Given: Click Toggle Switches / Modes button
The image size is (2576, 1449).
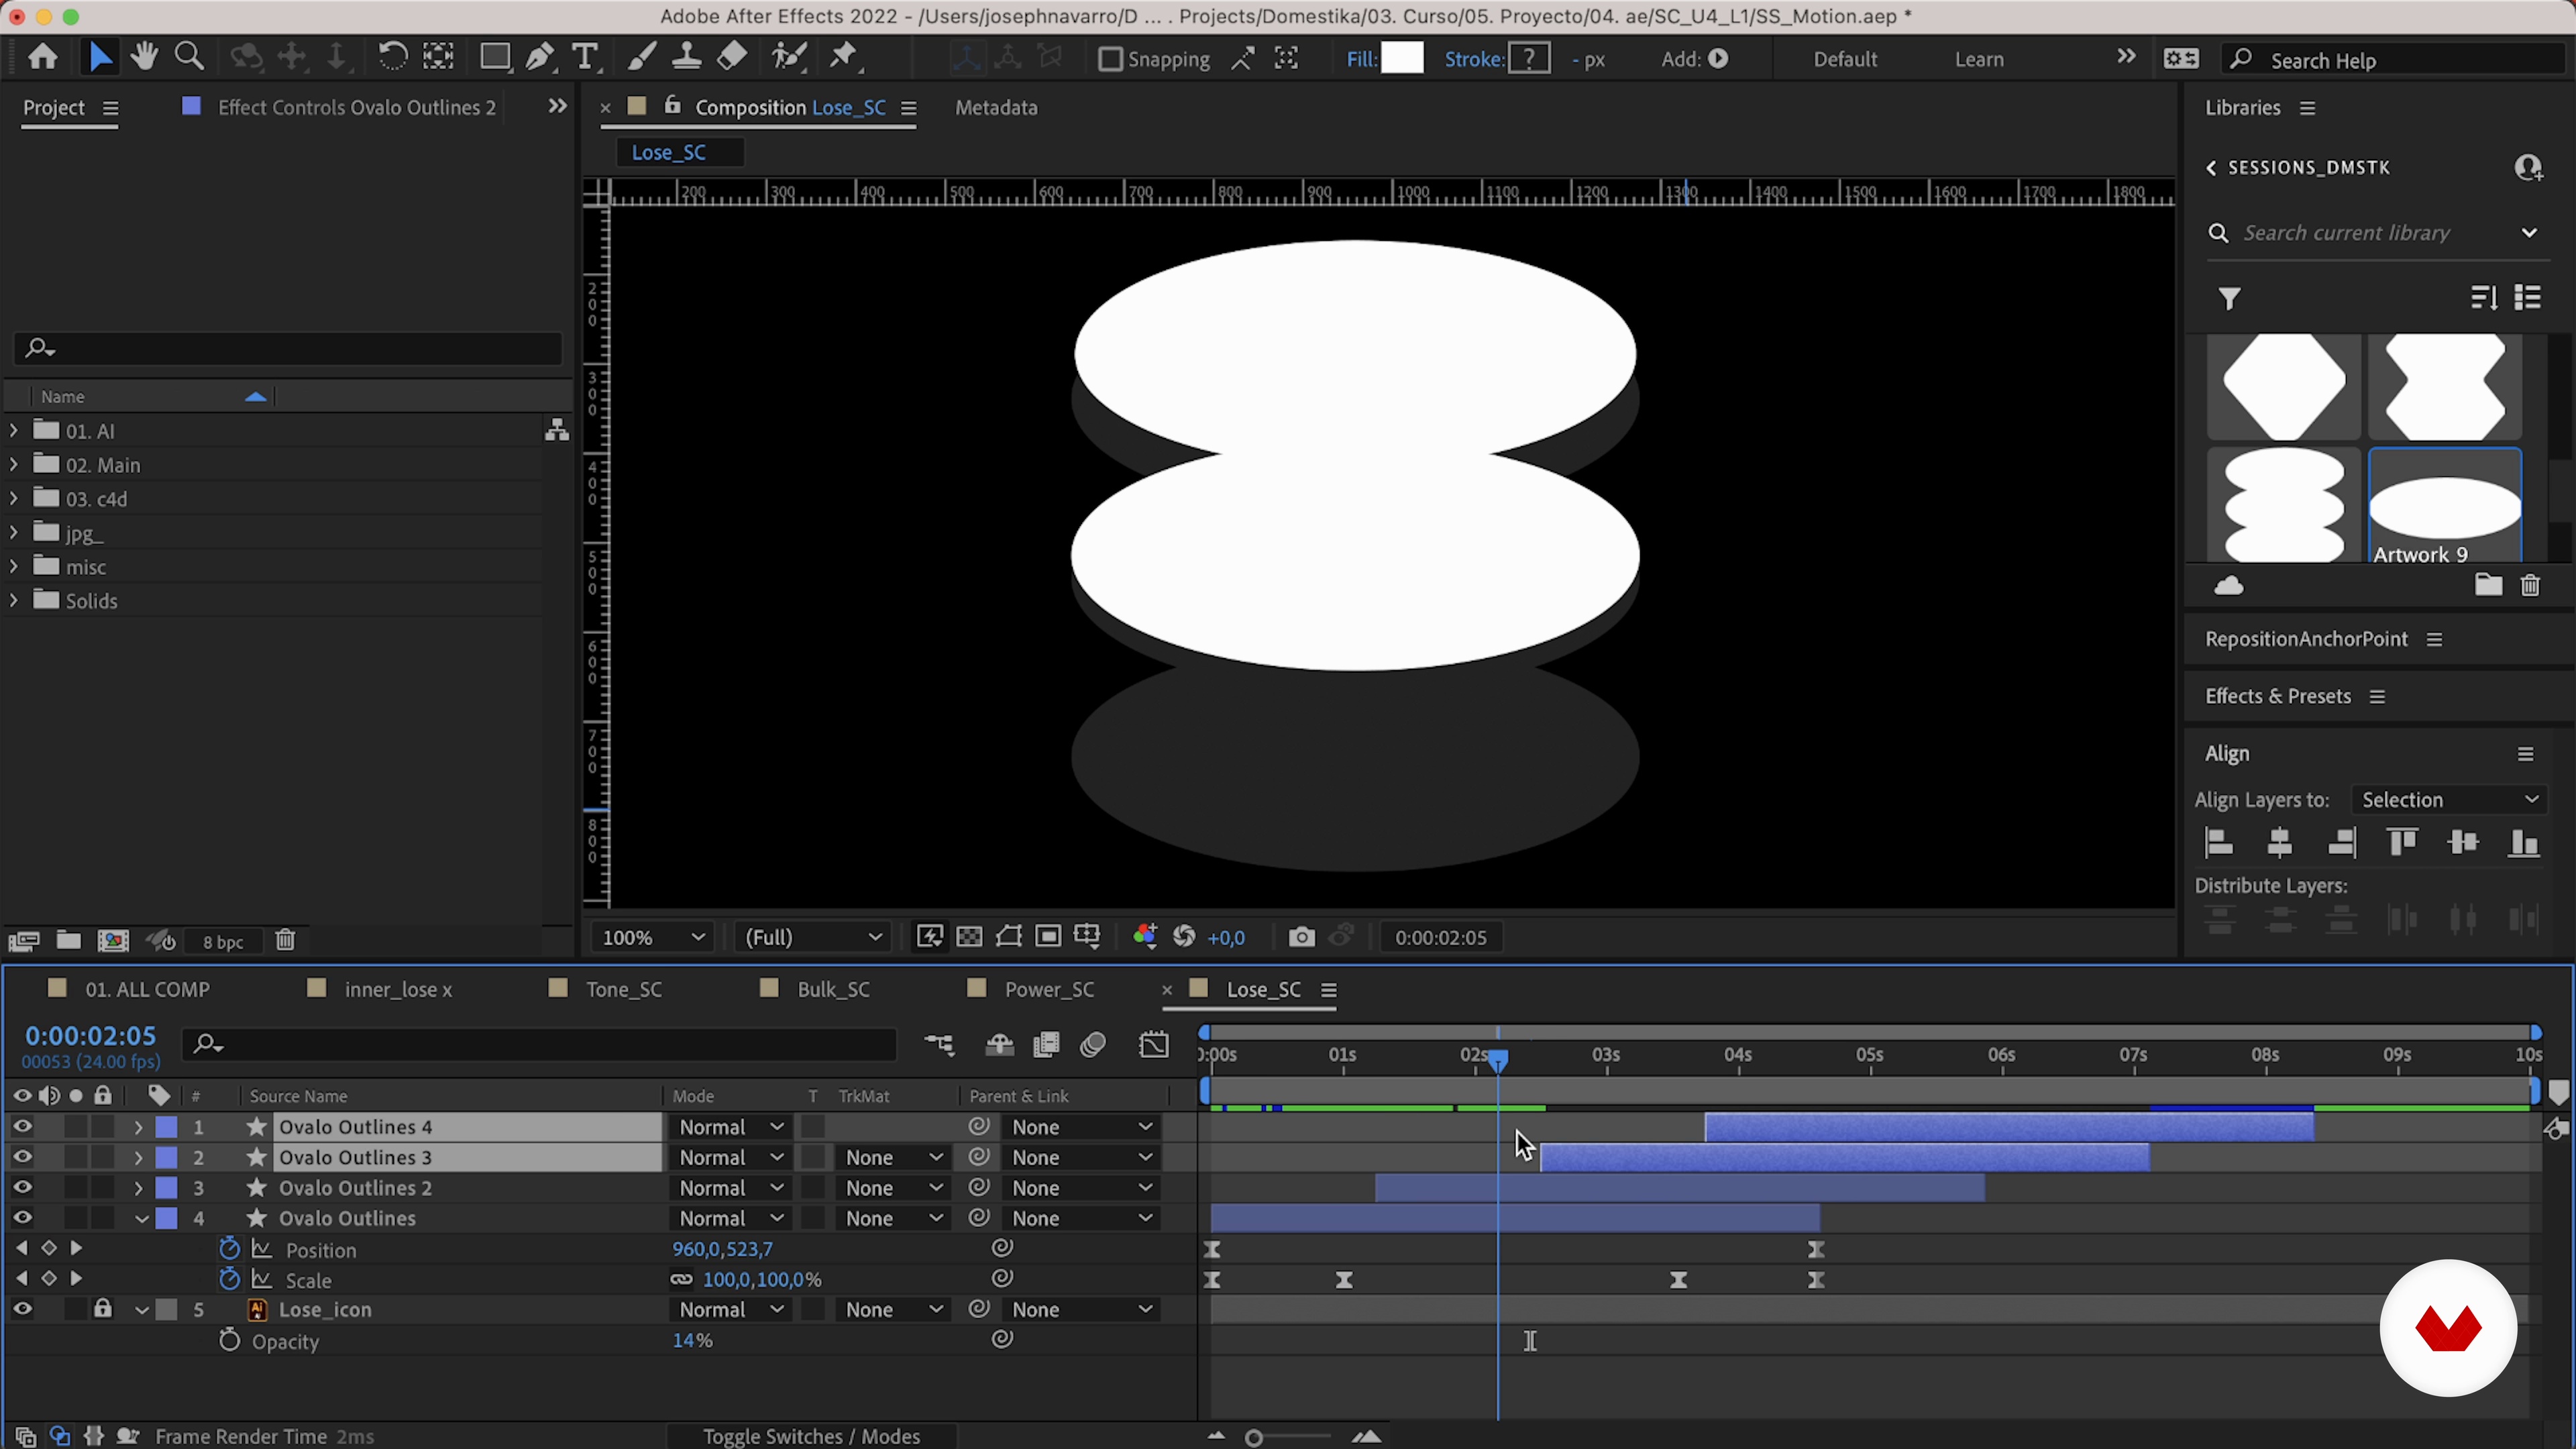Looking at the screenshot, I should coord(811,1436).
